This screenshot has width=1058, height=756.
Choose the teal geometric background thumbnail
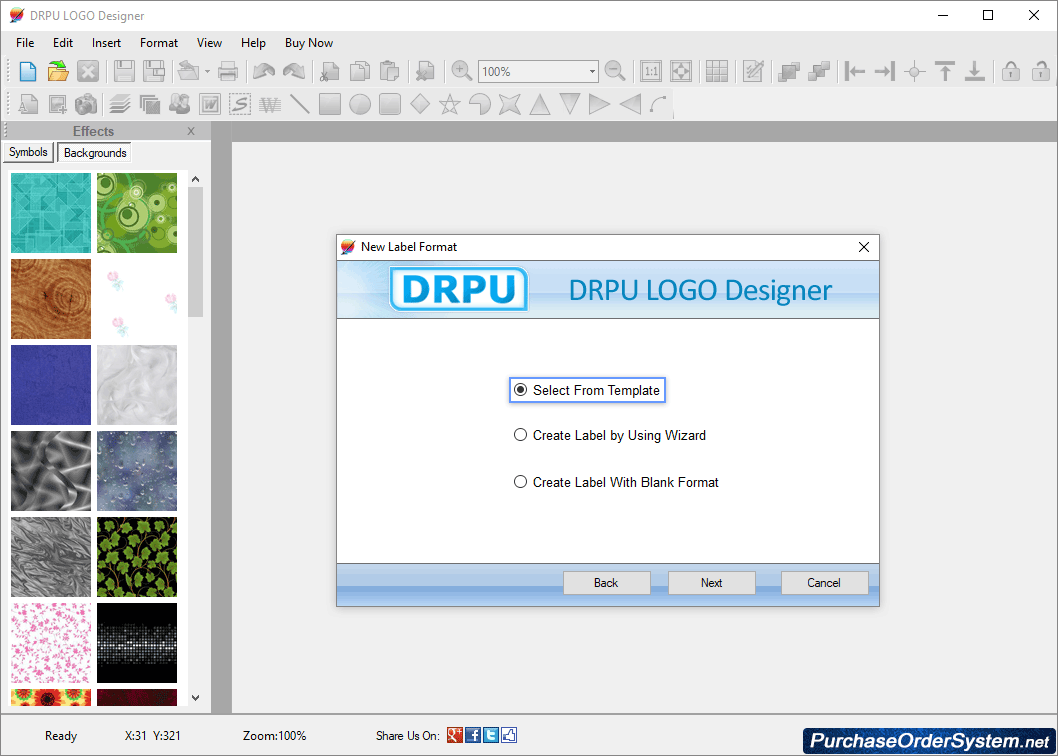(x=51, y=213)
